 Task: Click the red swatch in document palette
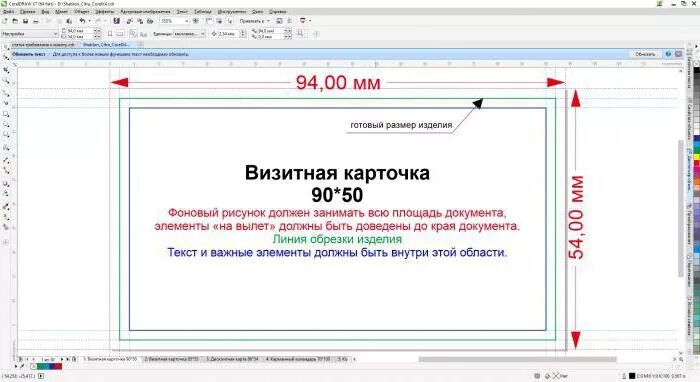point(58,366)
